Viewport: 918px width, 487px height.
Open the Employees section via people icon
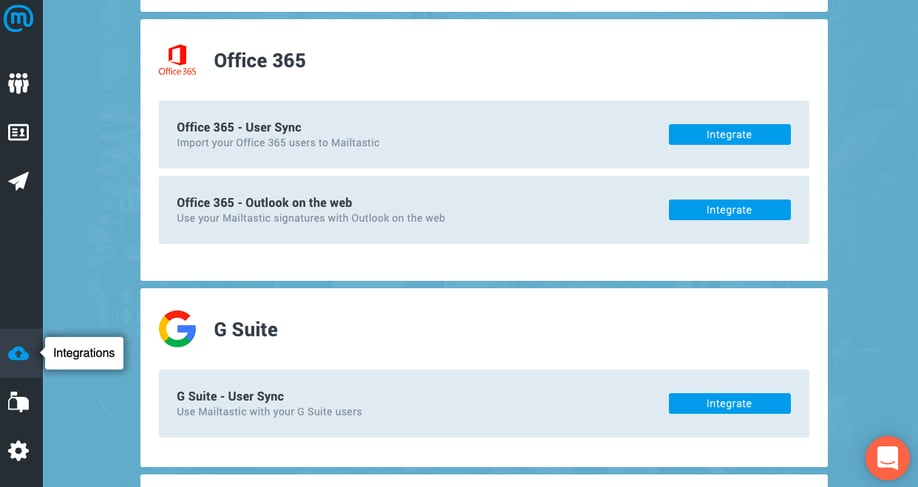[x=18, y=83]
